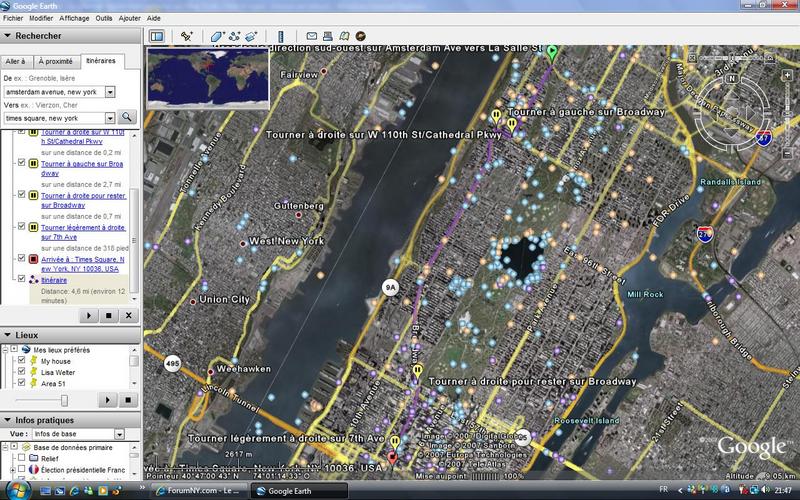Open Tourner à gauche sur Broadway link
This screenshot has width=800, height=500.
tap(82, 168)
